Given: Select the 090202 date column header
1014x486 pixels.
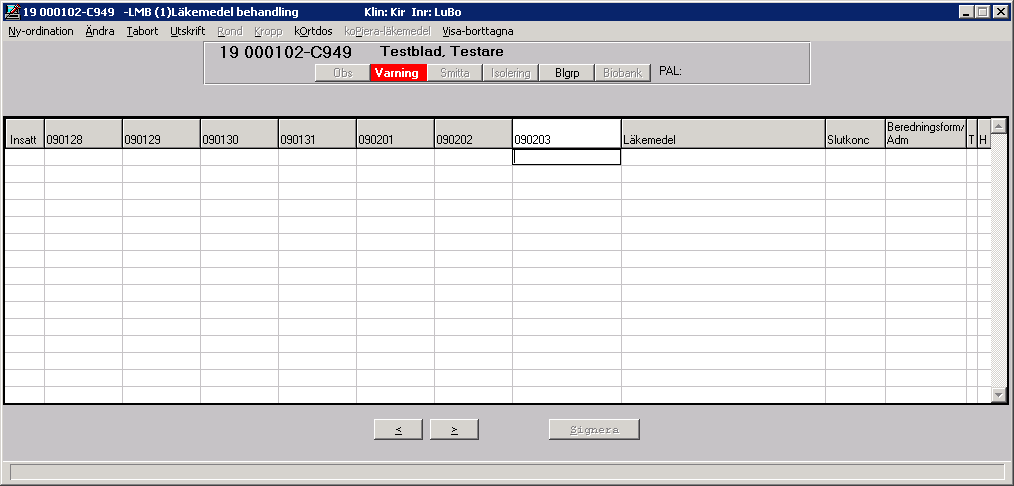Looking at the screenshot, I should pos(473,134).
